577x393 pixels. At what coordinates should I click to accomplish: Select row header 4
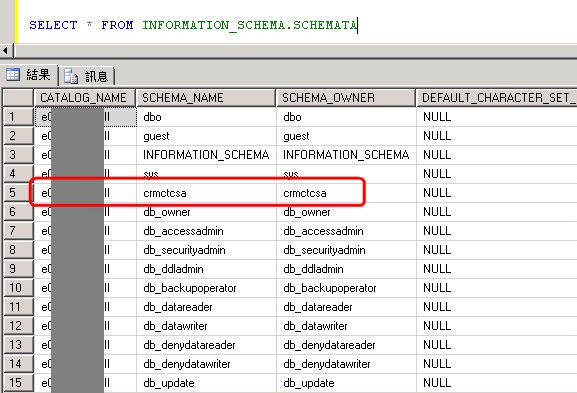pyautogui.click(x=18, y=174)
